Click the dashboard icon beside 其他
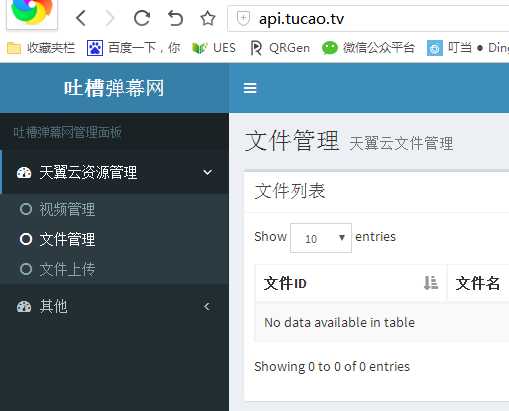The width and height of the screenshot is (509, 411). coord(24,306)
